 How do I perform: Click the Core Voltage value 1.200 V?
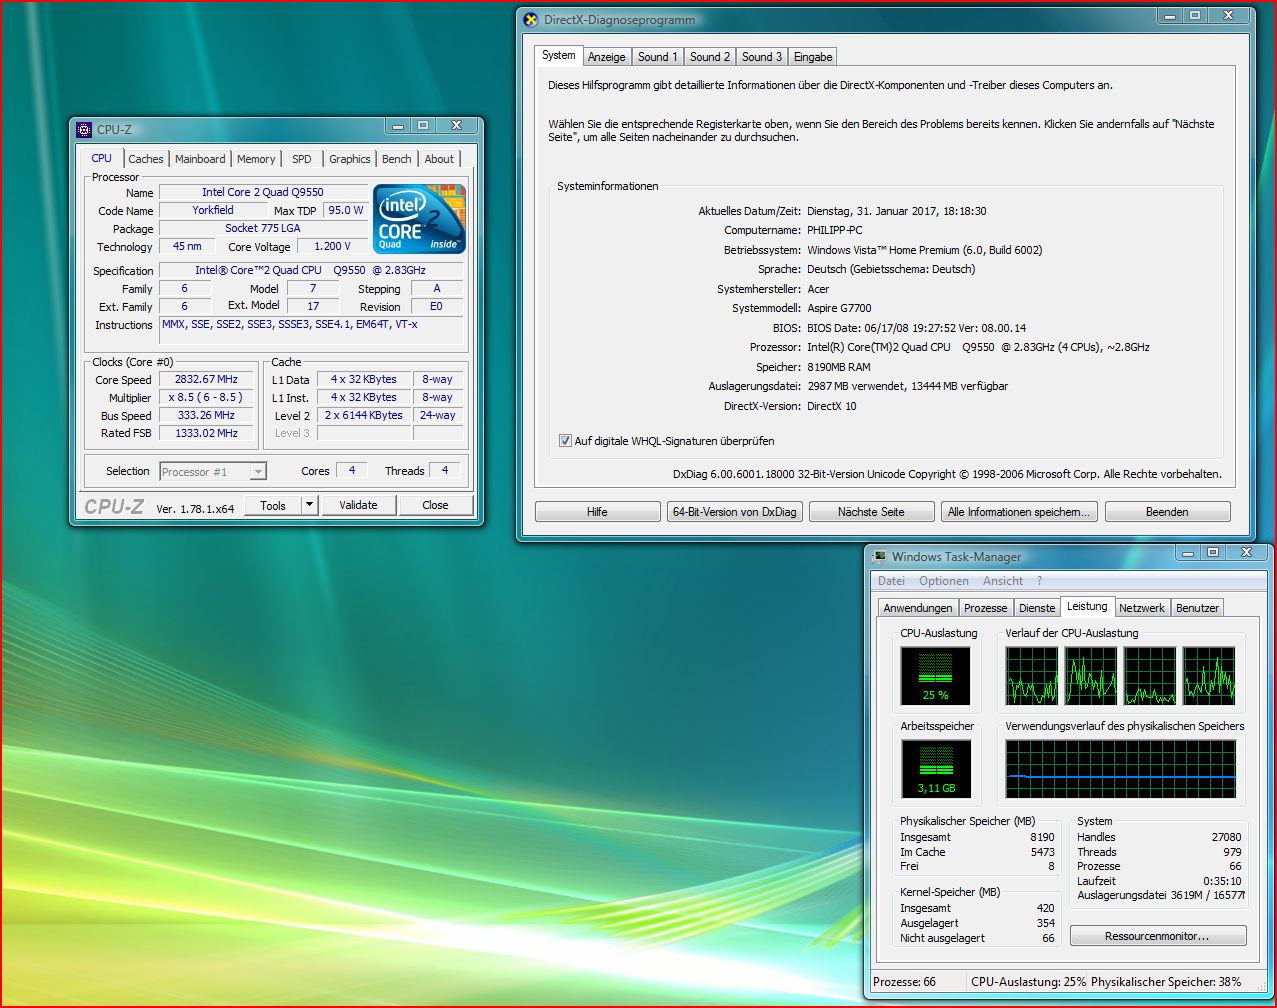(x=333, y=246)
